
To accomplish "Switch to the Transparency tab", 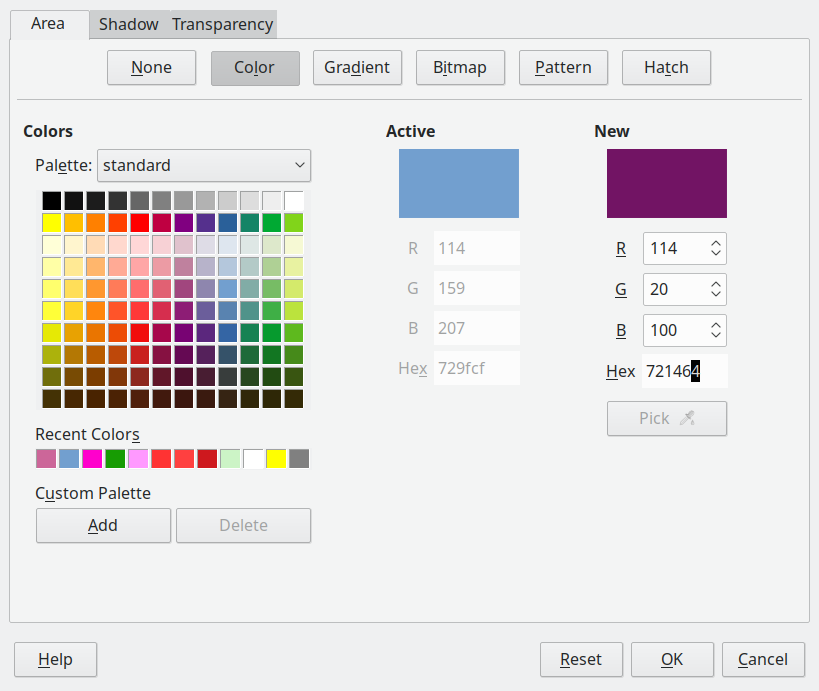I will 221,24.
